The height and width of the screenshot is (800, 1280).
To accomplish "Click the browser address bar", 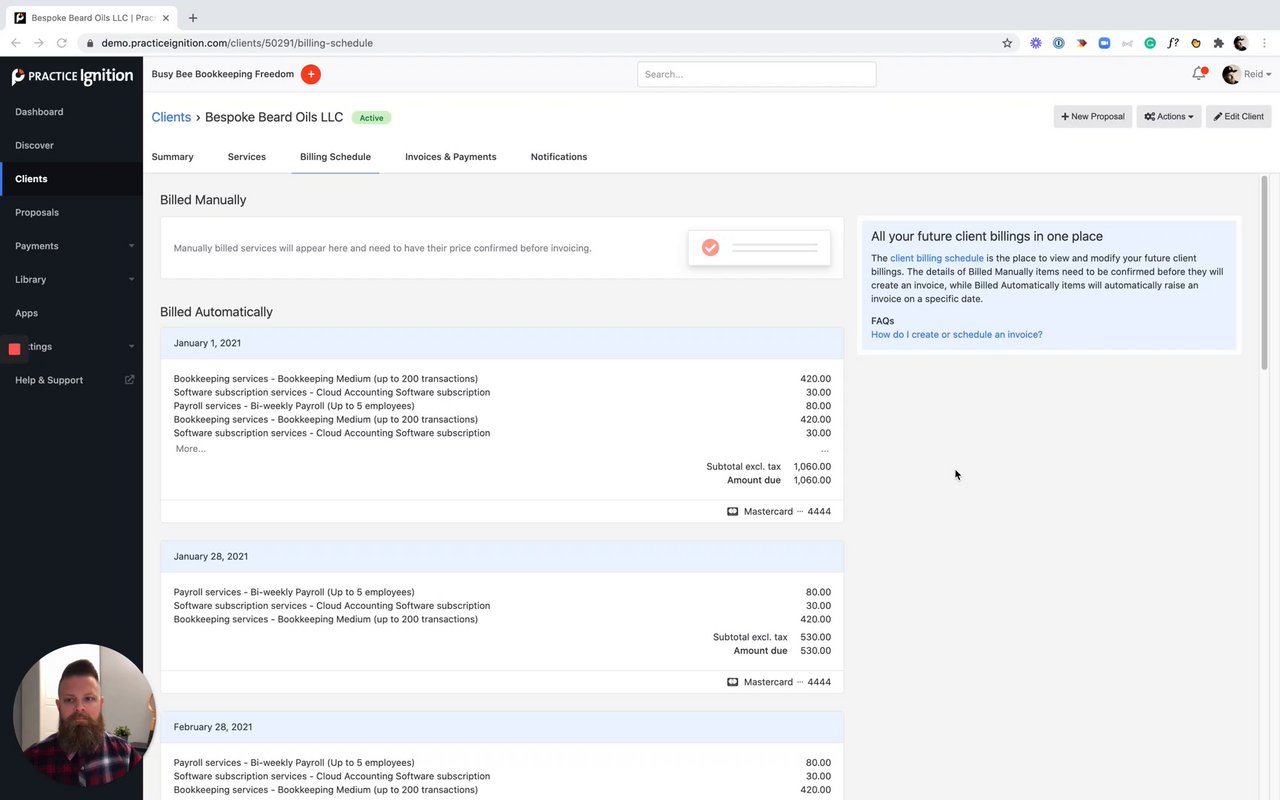I will 540,43.
